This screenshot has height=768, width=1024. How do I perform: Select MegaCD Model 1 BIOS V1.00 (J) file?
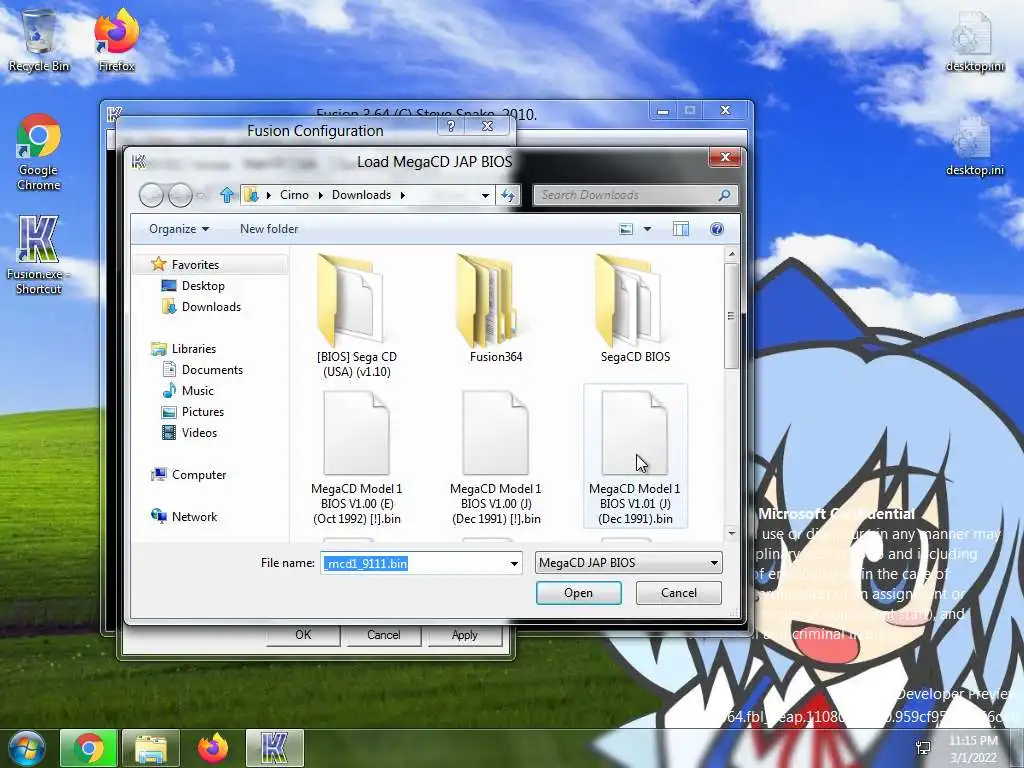[496, 457]
